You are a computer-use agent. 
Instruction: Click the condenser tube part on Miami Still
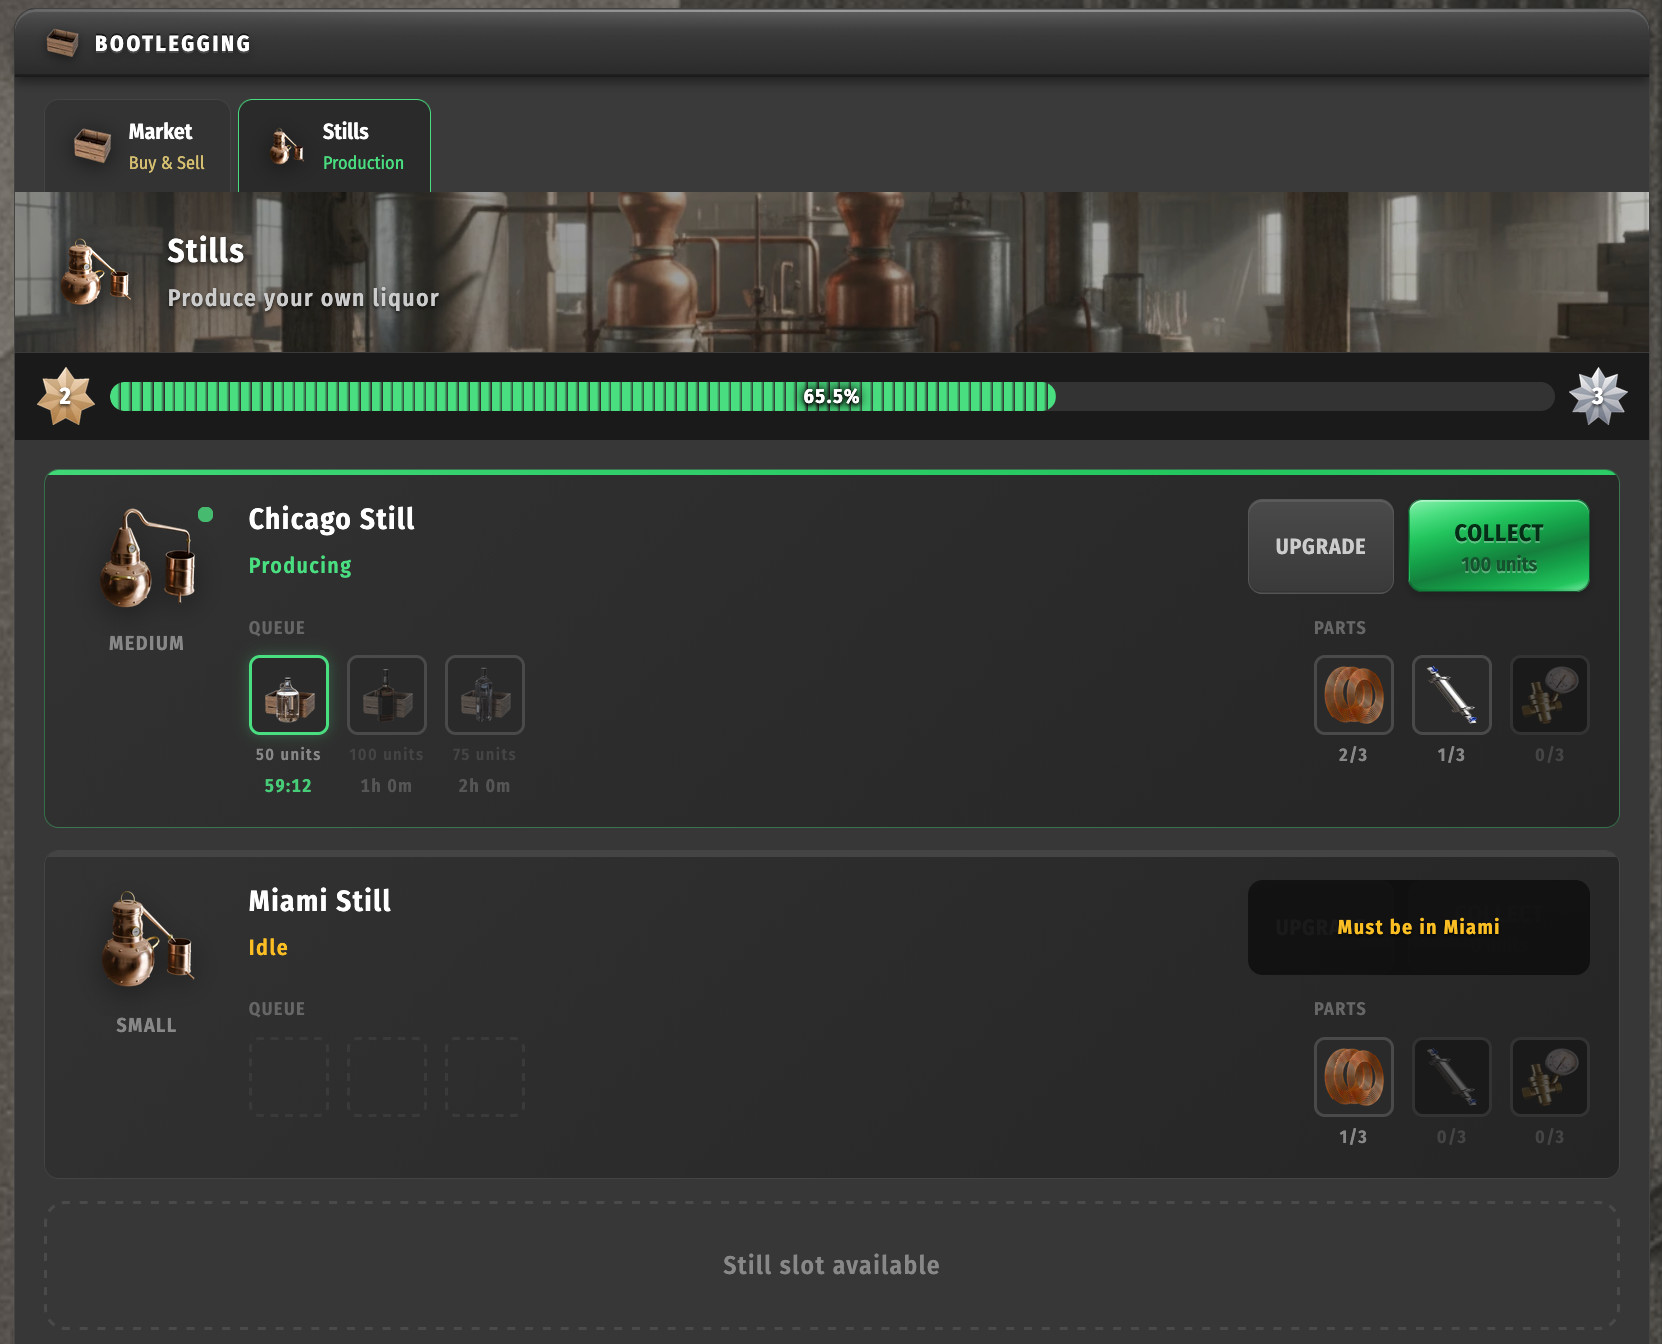point(1451,1077)
